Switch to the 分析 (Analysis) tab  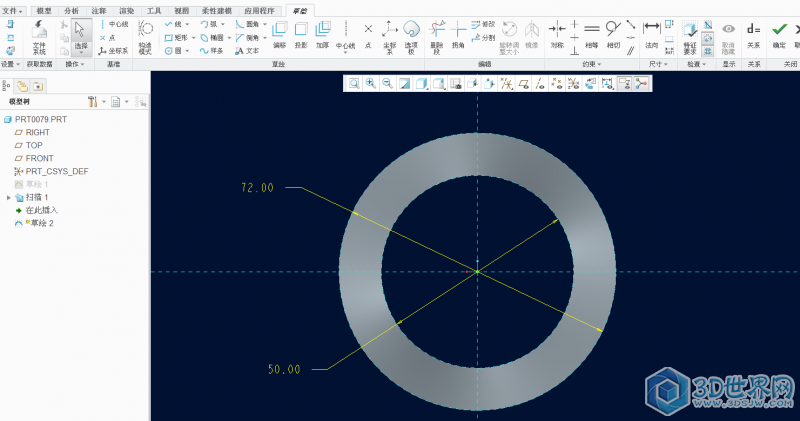tap(71, 9)
